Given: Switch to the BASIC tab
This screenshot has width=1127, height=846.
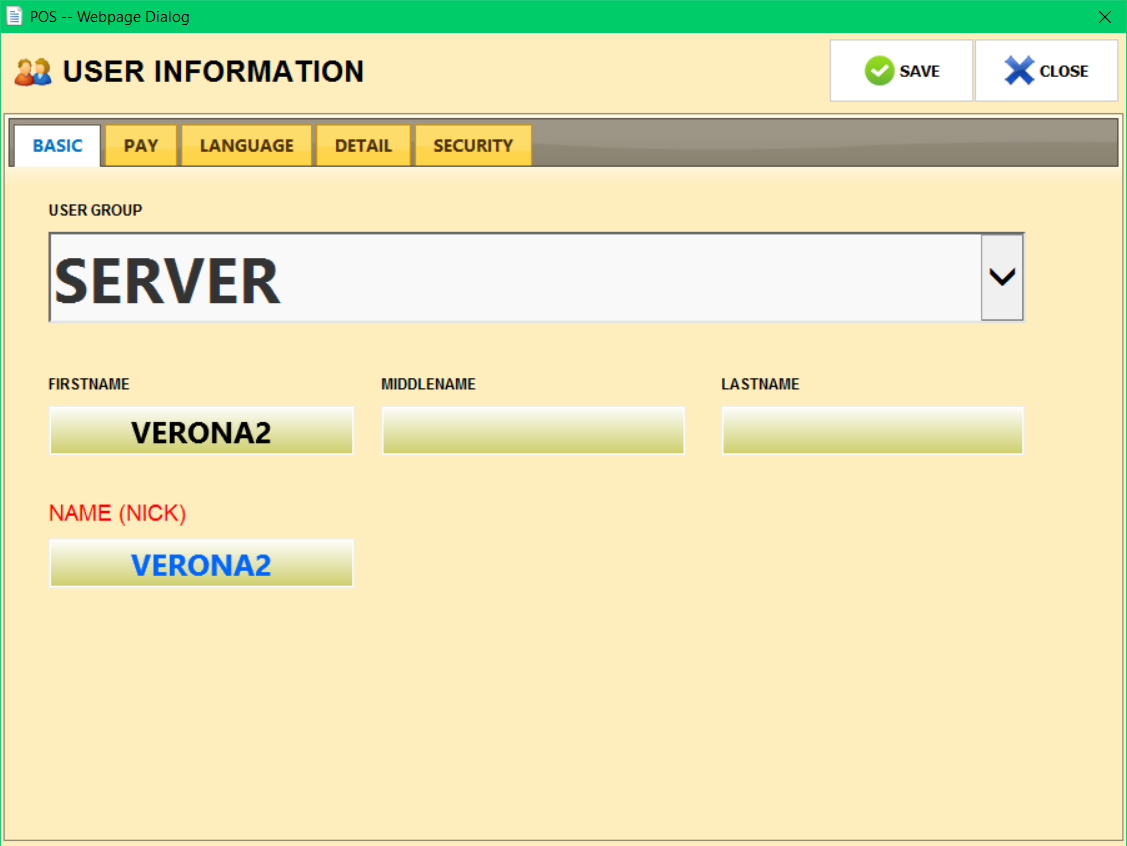Looking at the screenshot, I should point(57,146).
